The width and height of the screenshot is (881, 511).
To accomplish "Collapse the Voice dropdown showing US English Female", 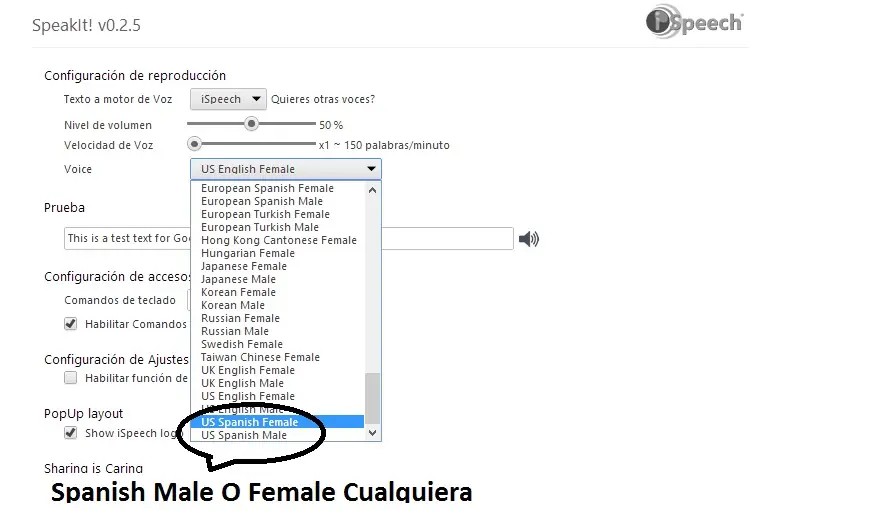I will pyautogui.click(x=286, y=169).
